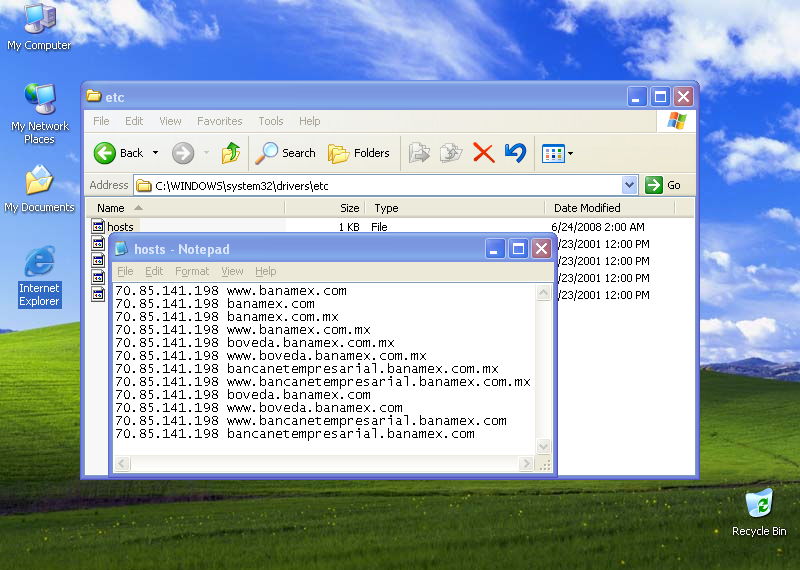Open My Documents desktop icon
Image resolution: width=800 pixels, height=570 pixels.
(39, 189)
